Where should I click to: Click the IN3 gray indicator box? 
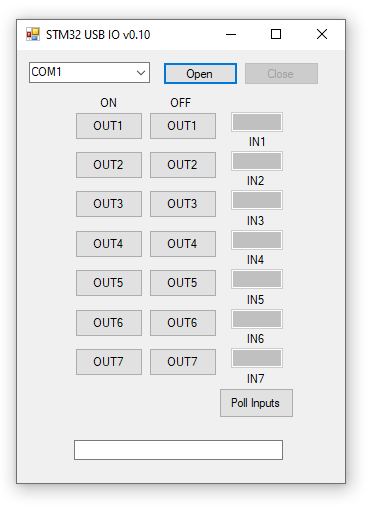[257, 200]
